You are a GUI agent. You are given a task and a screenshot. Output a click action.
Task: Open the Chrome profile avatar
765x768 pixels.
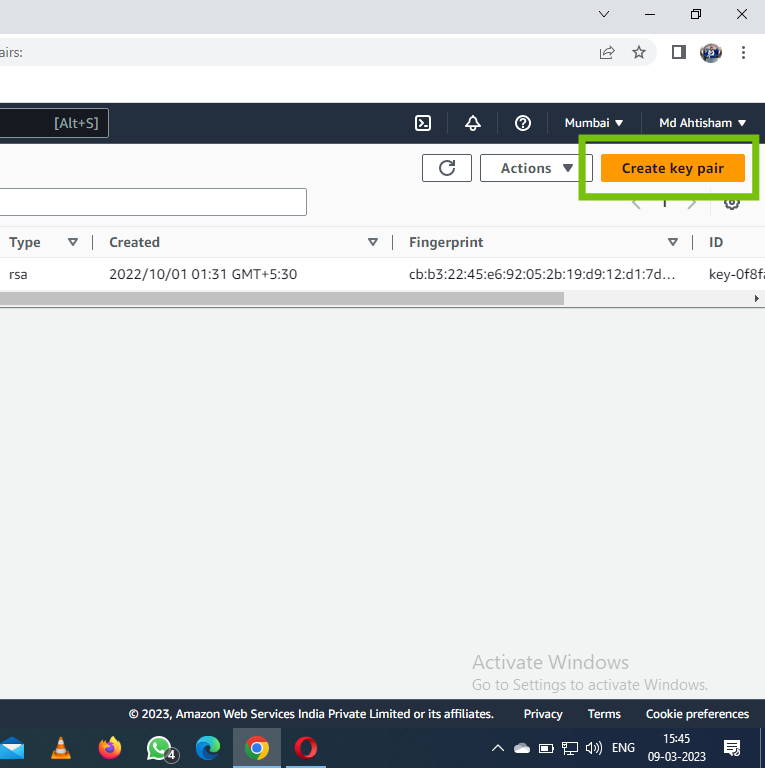[x=711, y=52]
